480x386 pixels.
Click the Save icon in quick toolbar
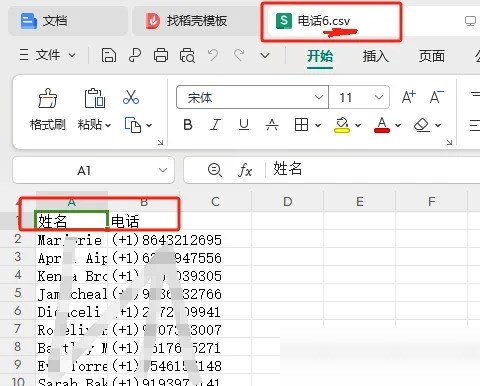(109, 55)
